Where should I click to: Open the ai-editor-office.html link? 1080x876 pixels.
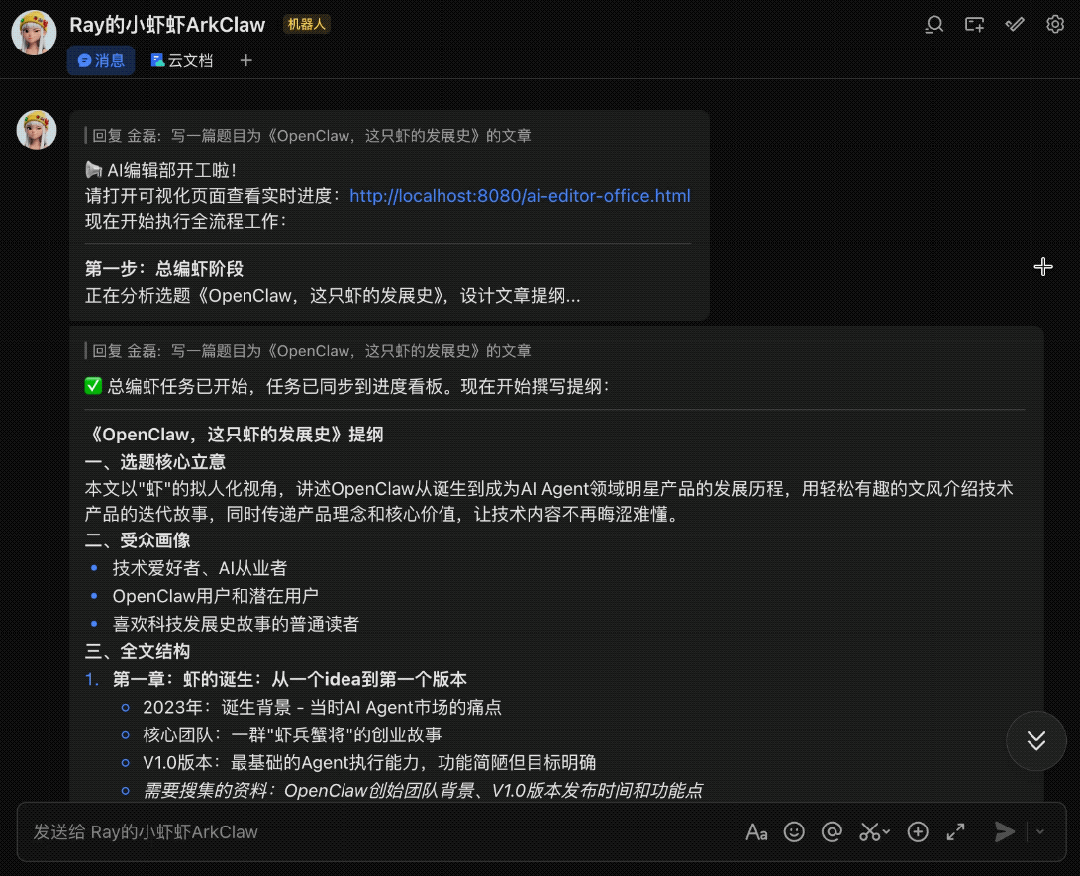[x=518, y=195]
